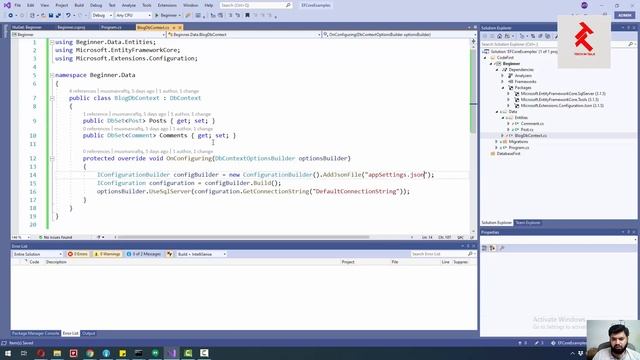Screen dimensions: 640x360
Task: Select Program.cs in Solution Explorer tree
Action: tap(519, 148)
